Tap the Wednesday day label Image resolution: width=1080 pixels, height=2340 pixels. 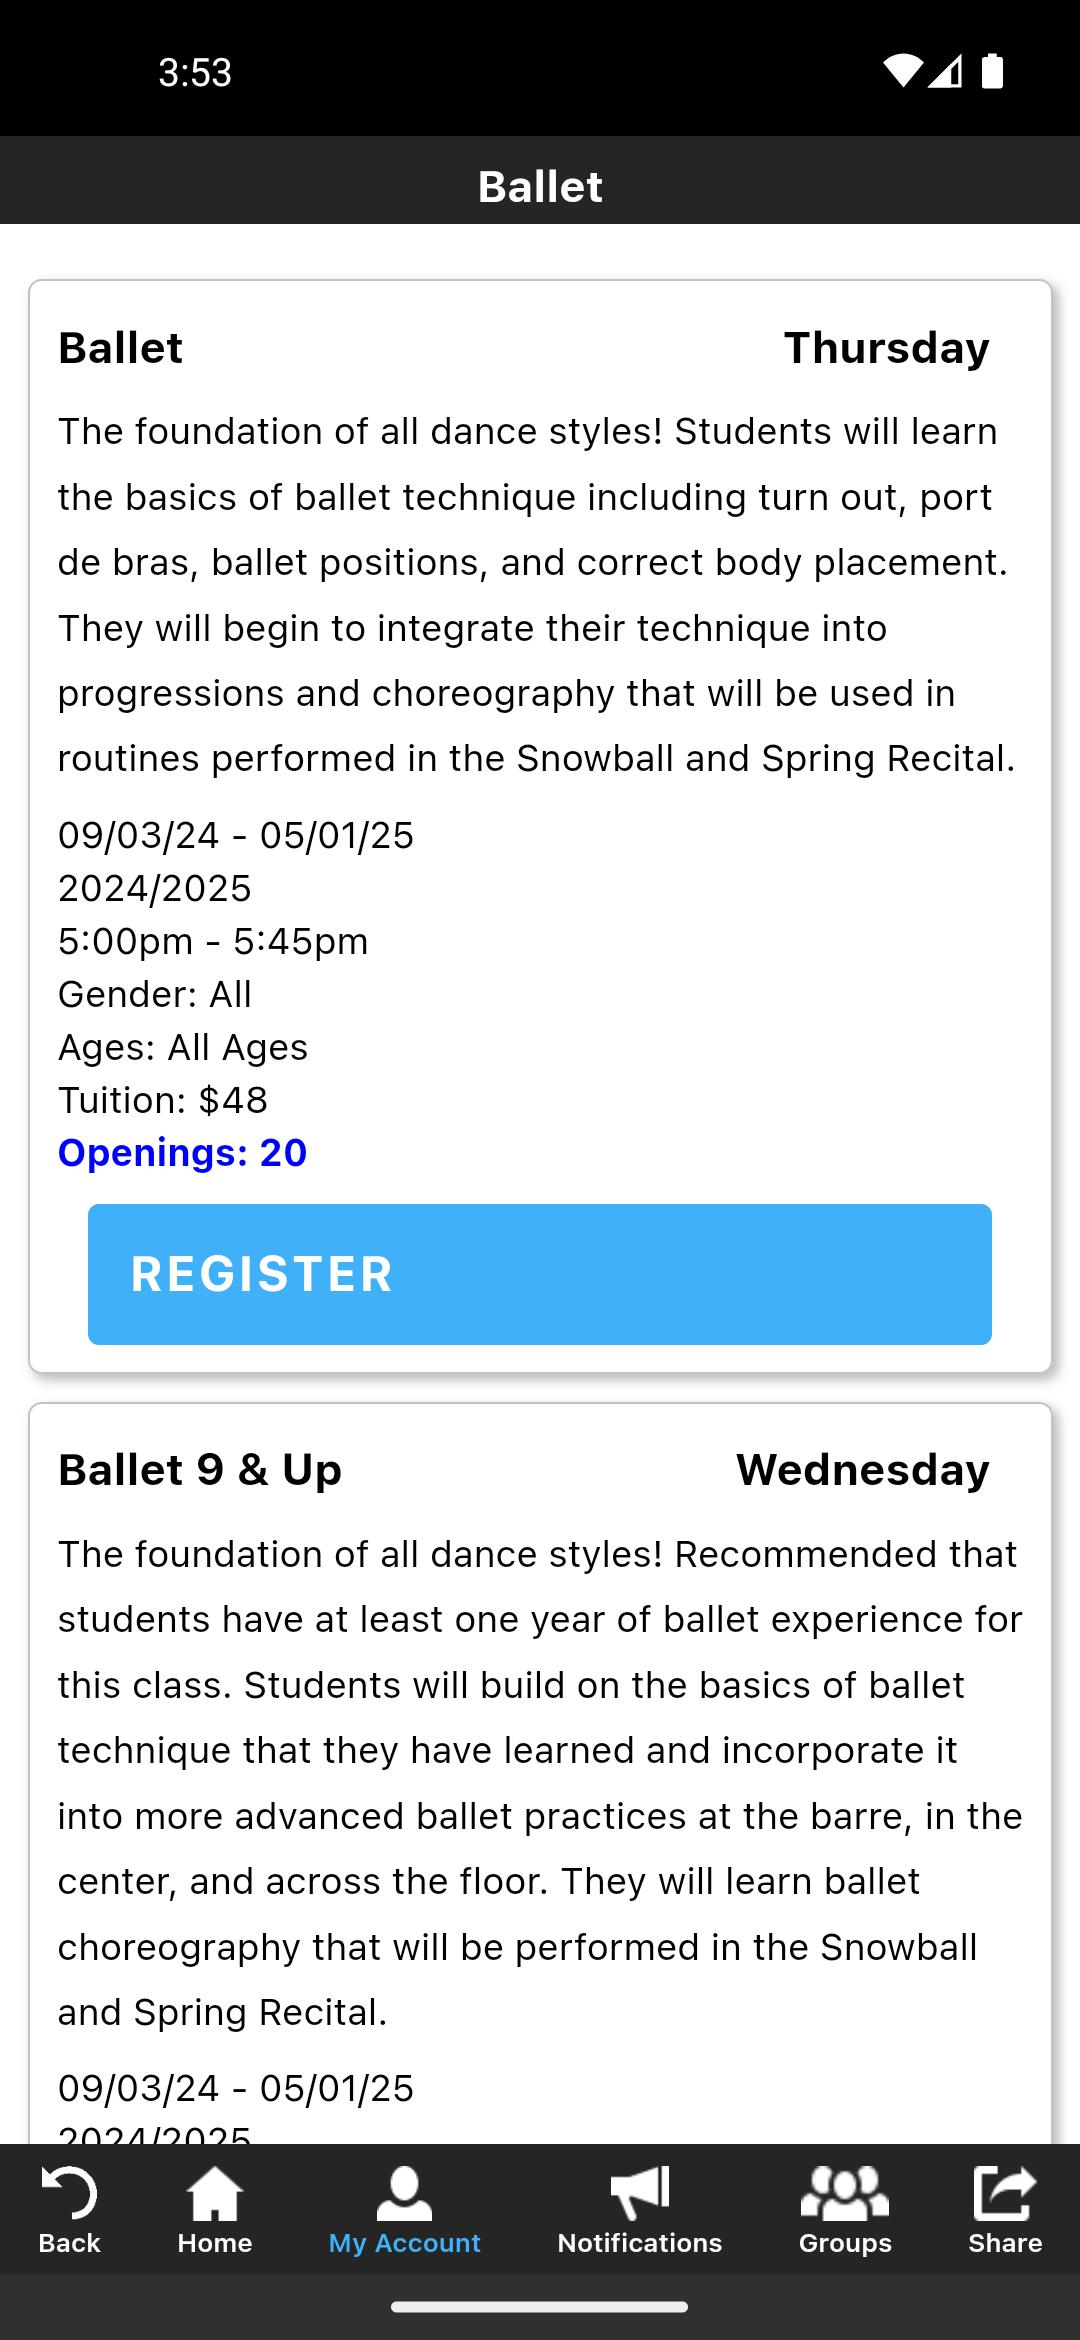(x=862, y=1470)
